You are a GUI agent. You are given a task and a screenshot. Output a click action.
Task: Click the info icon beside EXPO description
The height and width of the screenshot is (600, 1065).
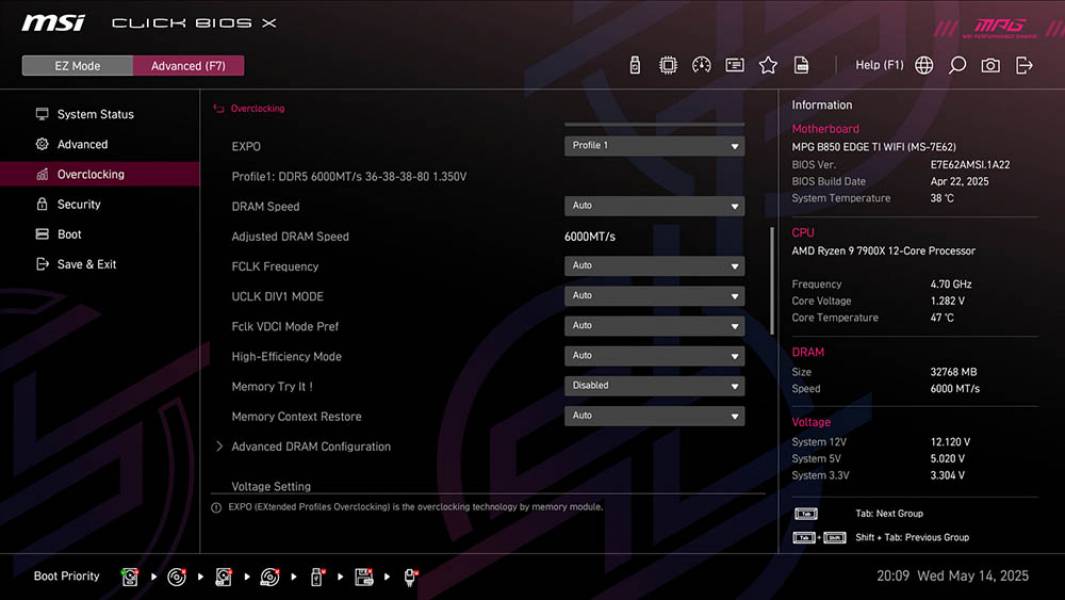(x=216, y=508)
